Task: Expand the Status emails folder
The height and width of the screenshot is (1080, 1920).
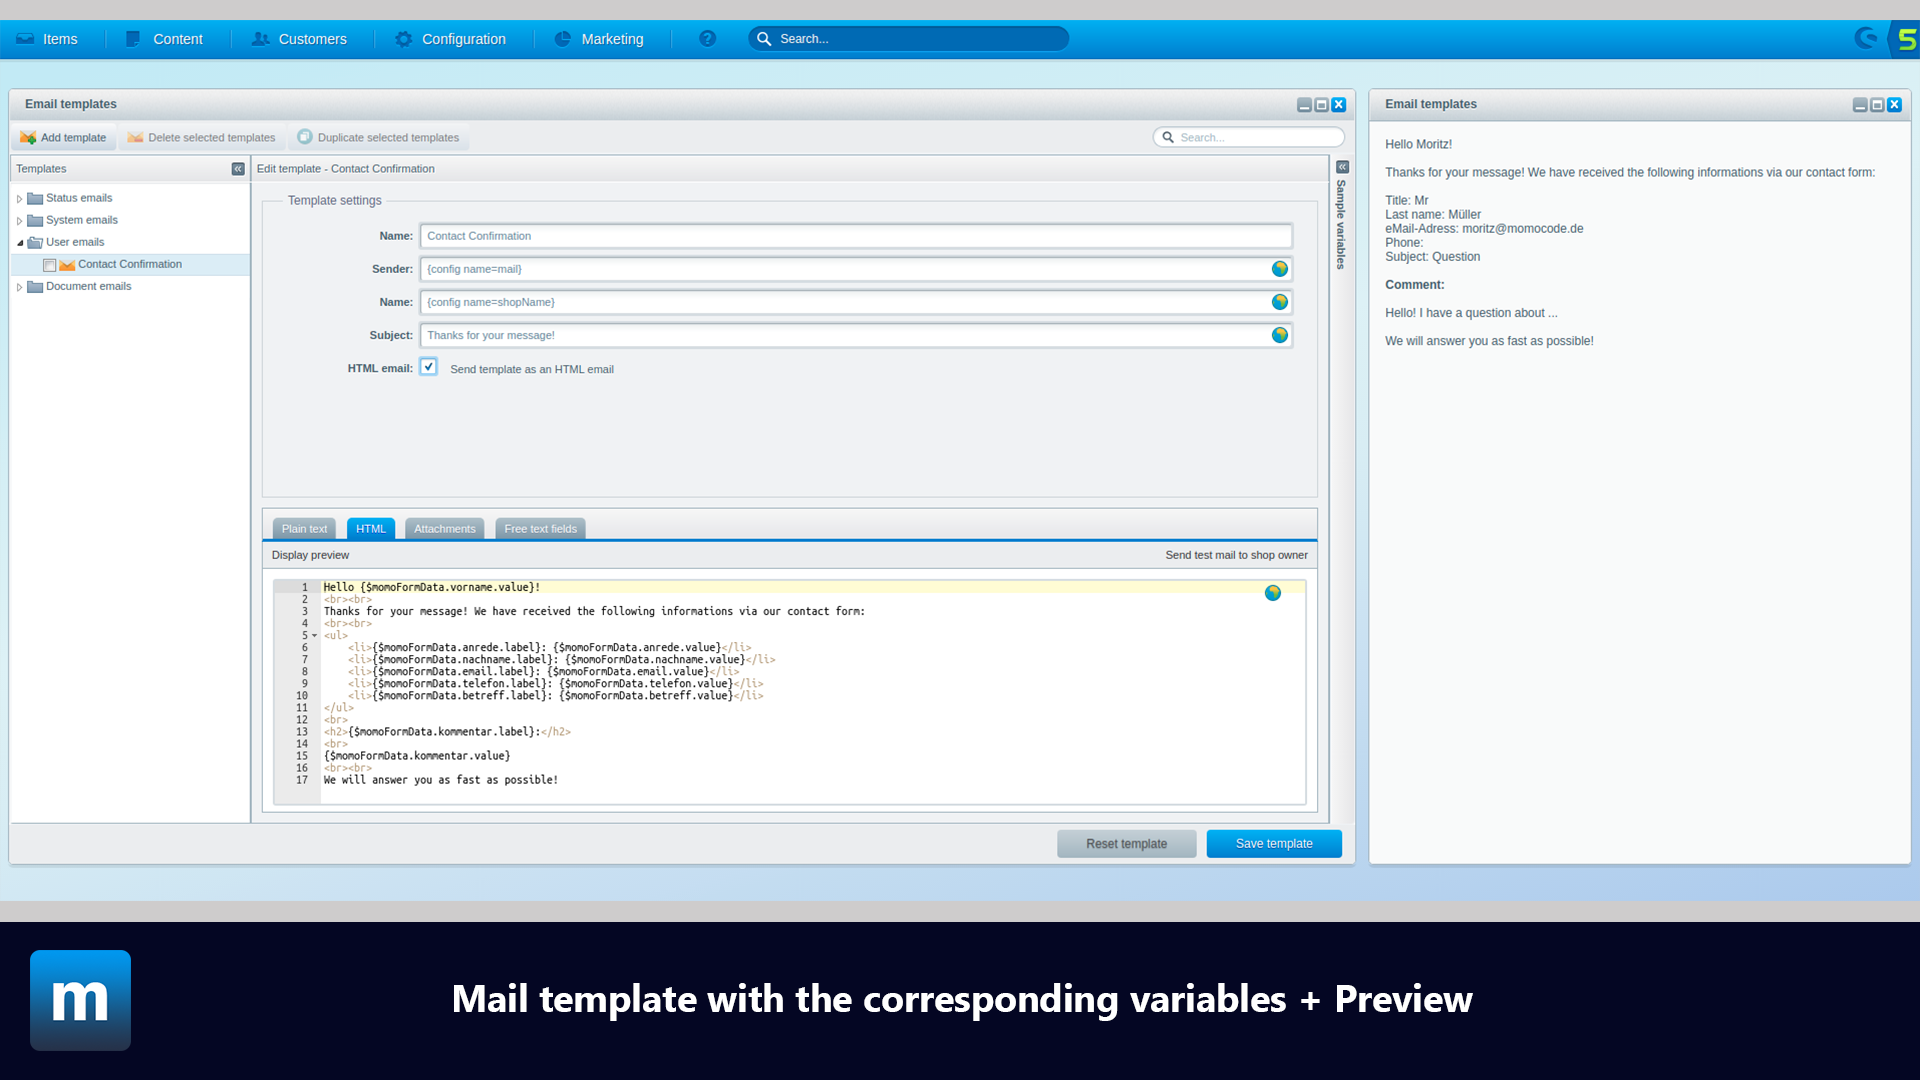Action: (19, 199)
